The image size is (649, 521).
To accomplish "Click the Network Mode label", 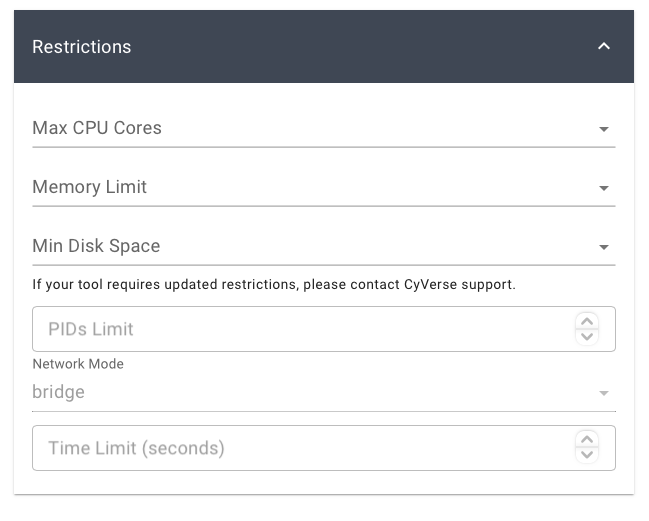I will pyautogui.click(x=78, y=364).
